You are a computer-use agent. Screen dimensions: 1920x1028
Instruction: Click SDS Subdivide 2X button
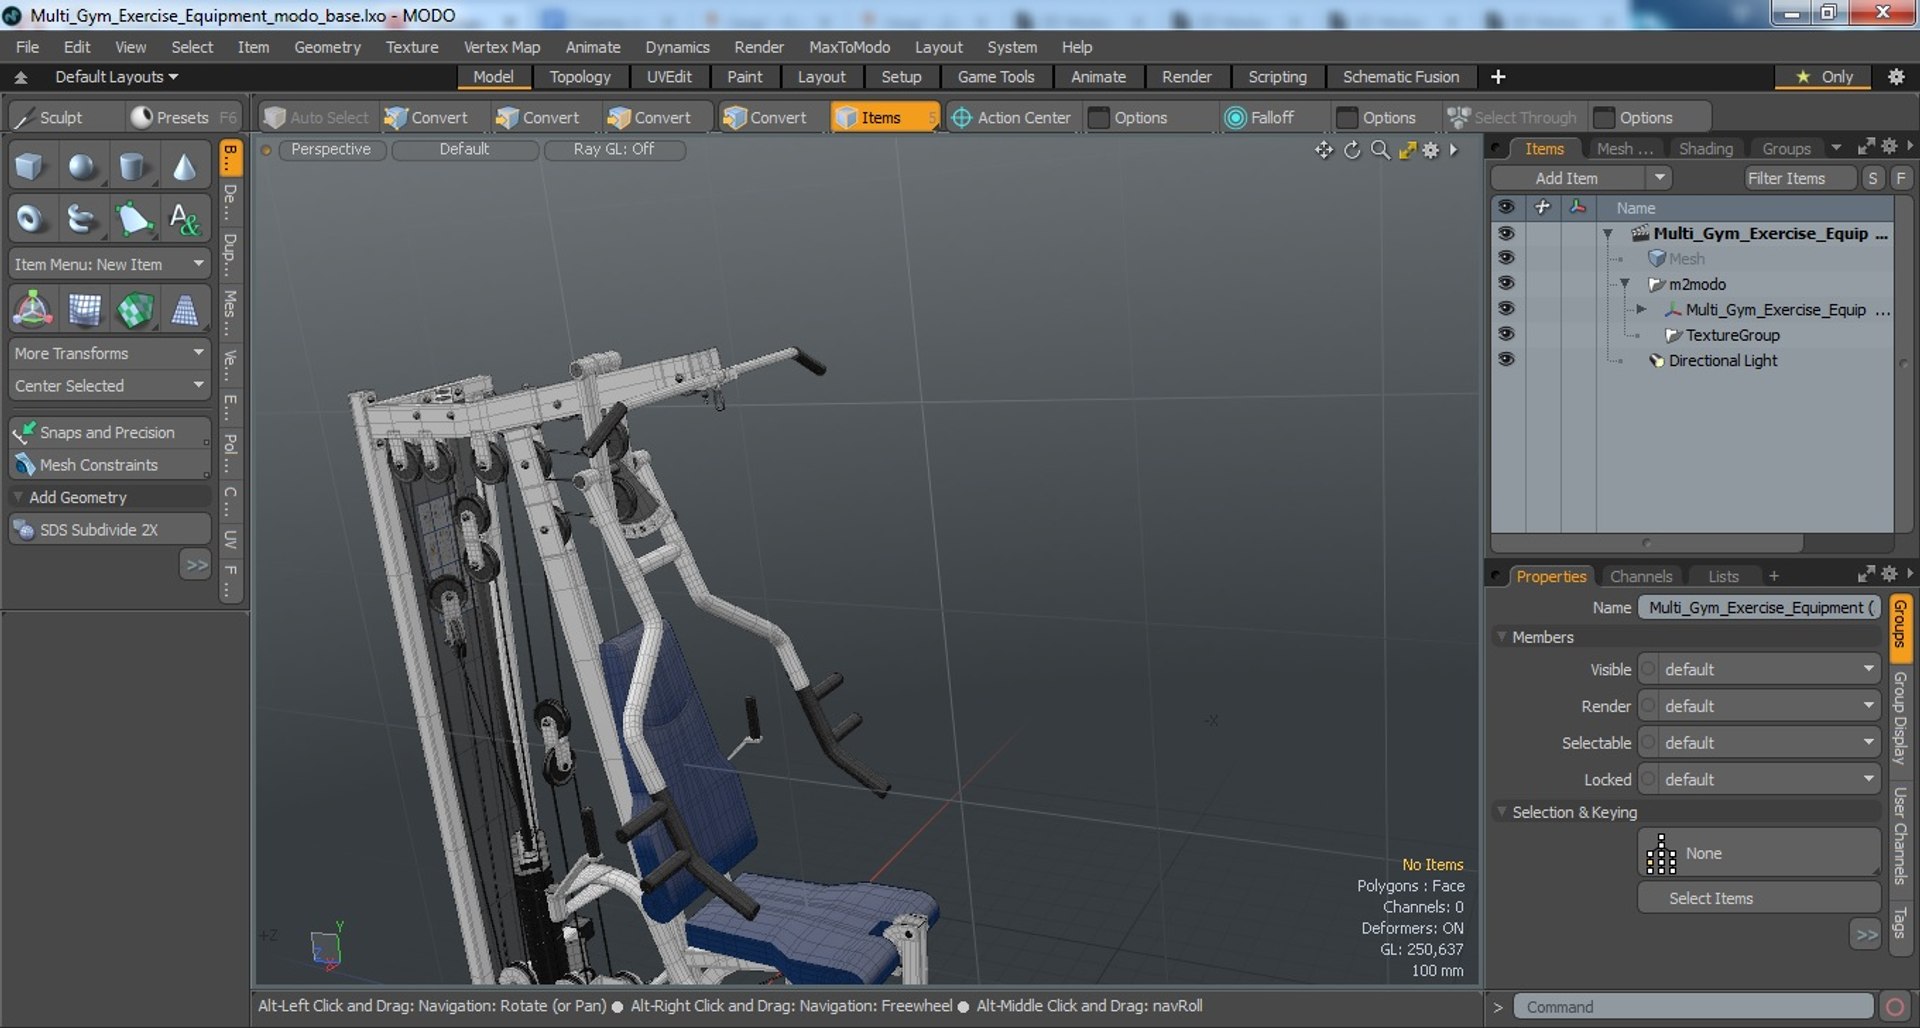[x=109, y=529]
